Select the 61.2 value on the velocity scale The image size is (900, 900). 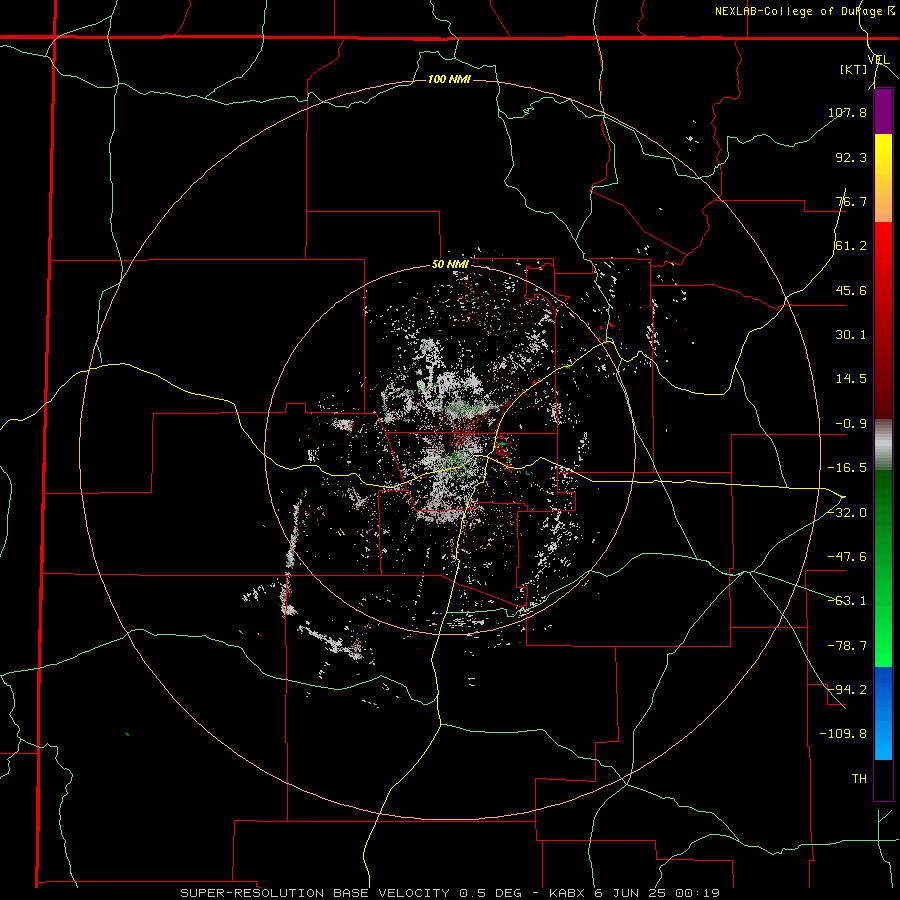(x=851, y=246)
